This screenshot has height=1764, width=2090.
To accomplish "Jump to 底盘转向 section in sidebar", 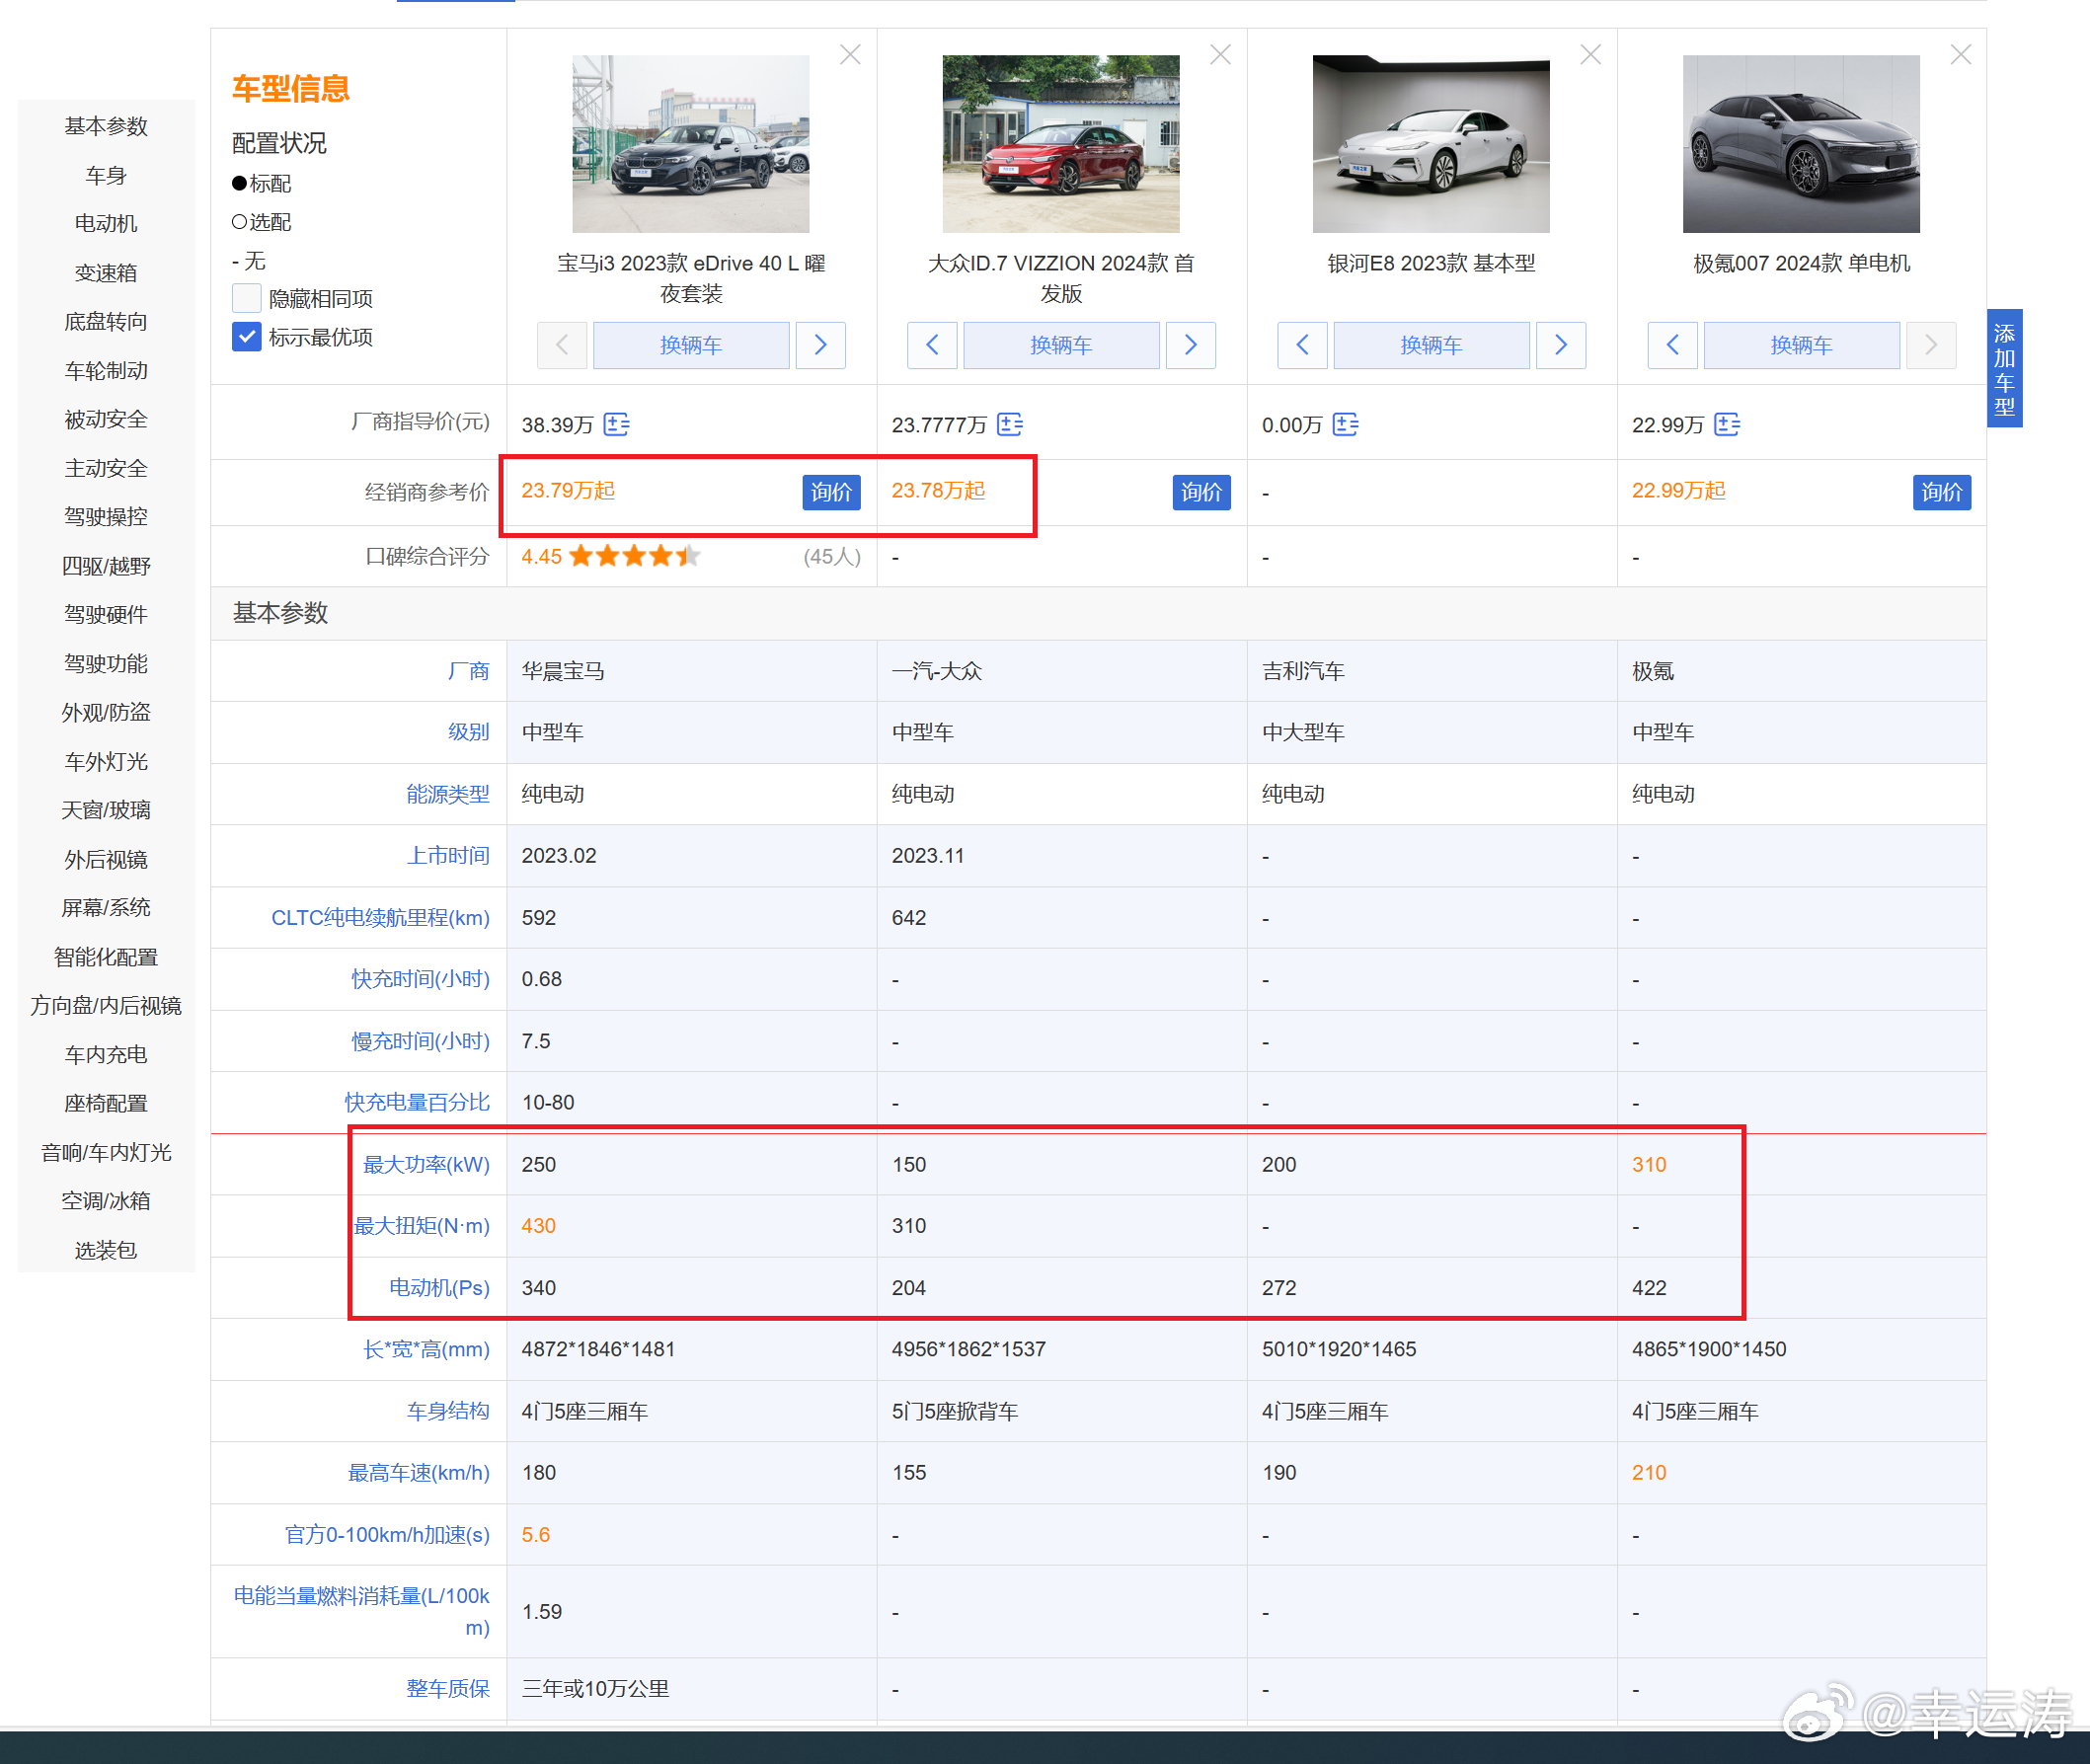I will pyautogui.click(x=106, y=321).
